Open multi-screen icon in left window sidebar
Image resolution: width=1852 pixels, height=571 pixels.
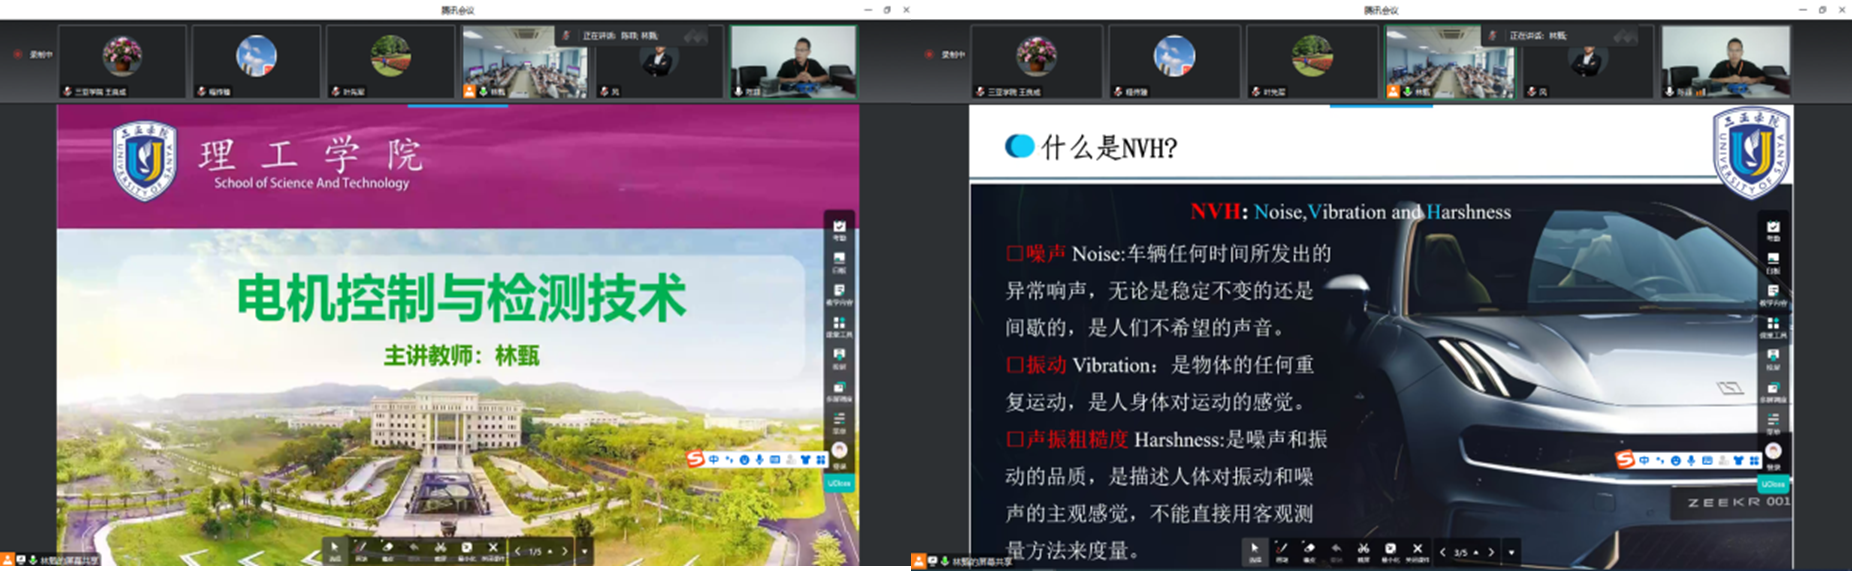tap(839, 390)
